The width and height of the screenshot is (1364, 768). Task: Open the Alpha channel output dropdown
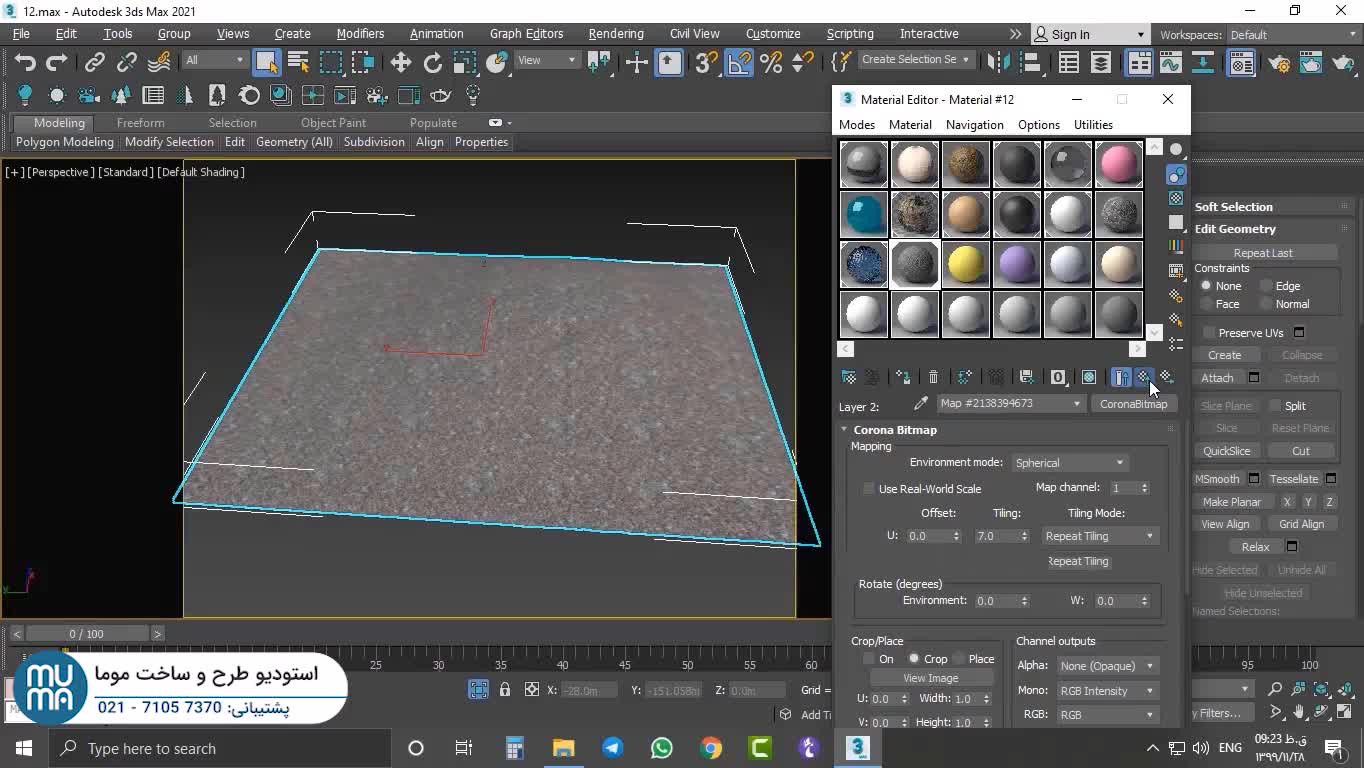[x=1106, y=666]
